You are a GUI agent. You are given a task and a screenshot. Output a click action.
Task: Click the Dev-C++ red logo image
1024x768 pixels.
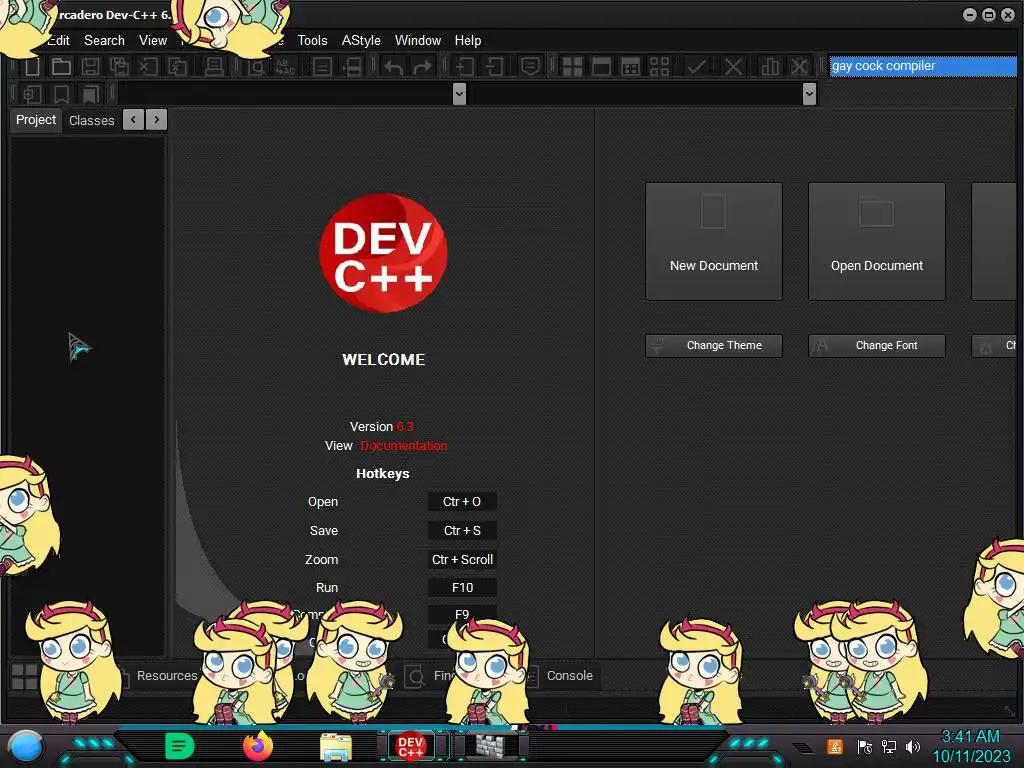(x=383, y=253)
